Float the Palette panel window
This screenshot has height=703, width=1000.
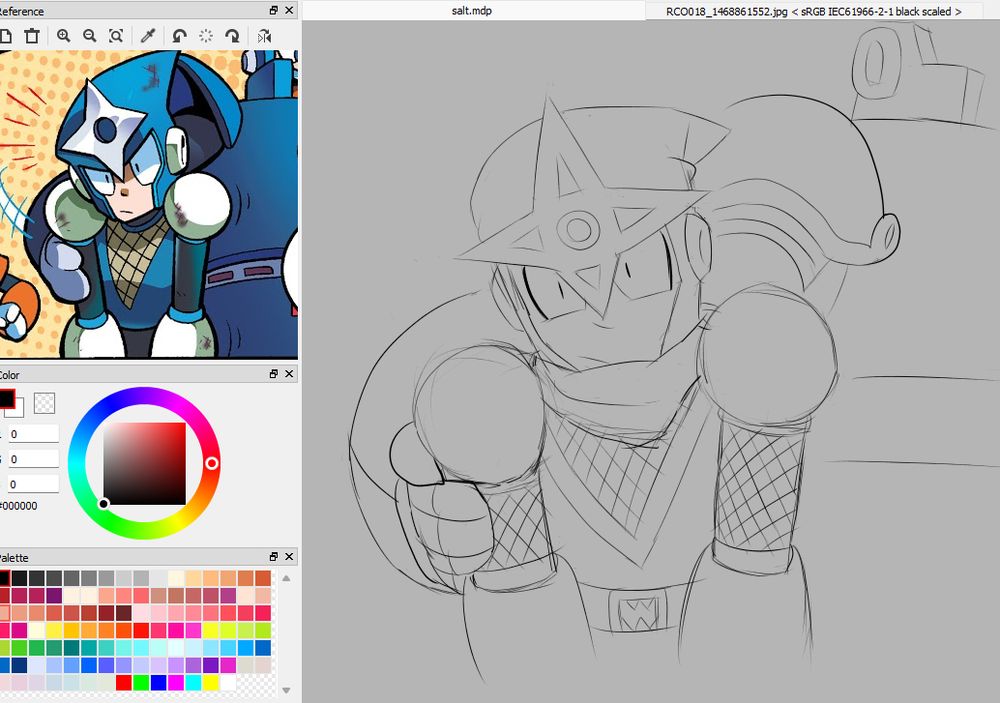click(x=274, y=557)
